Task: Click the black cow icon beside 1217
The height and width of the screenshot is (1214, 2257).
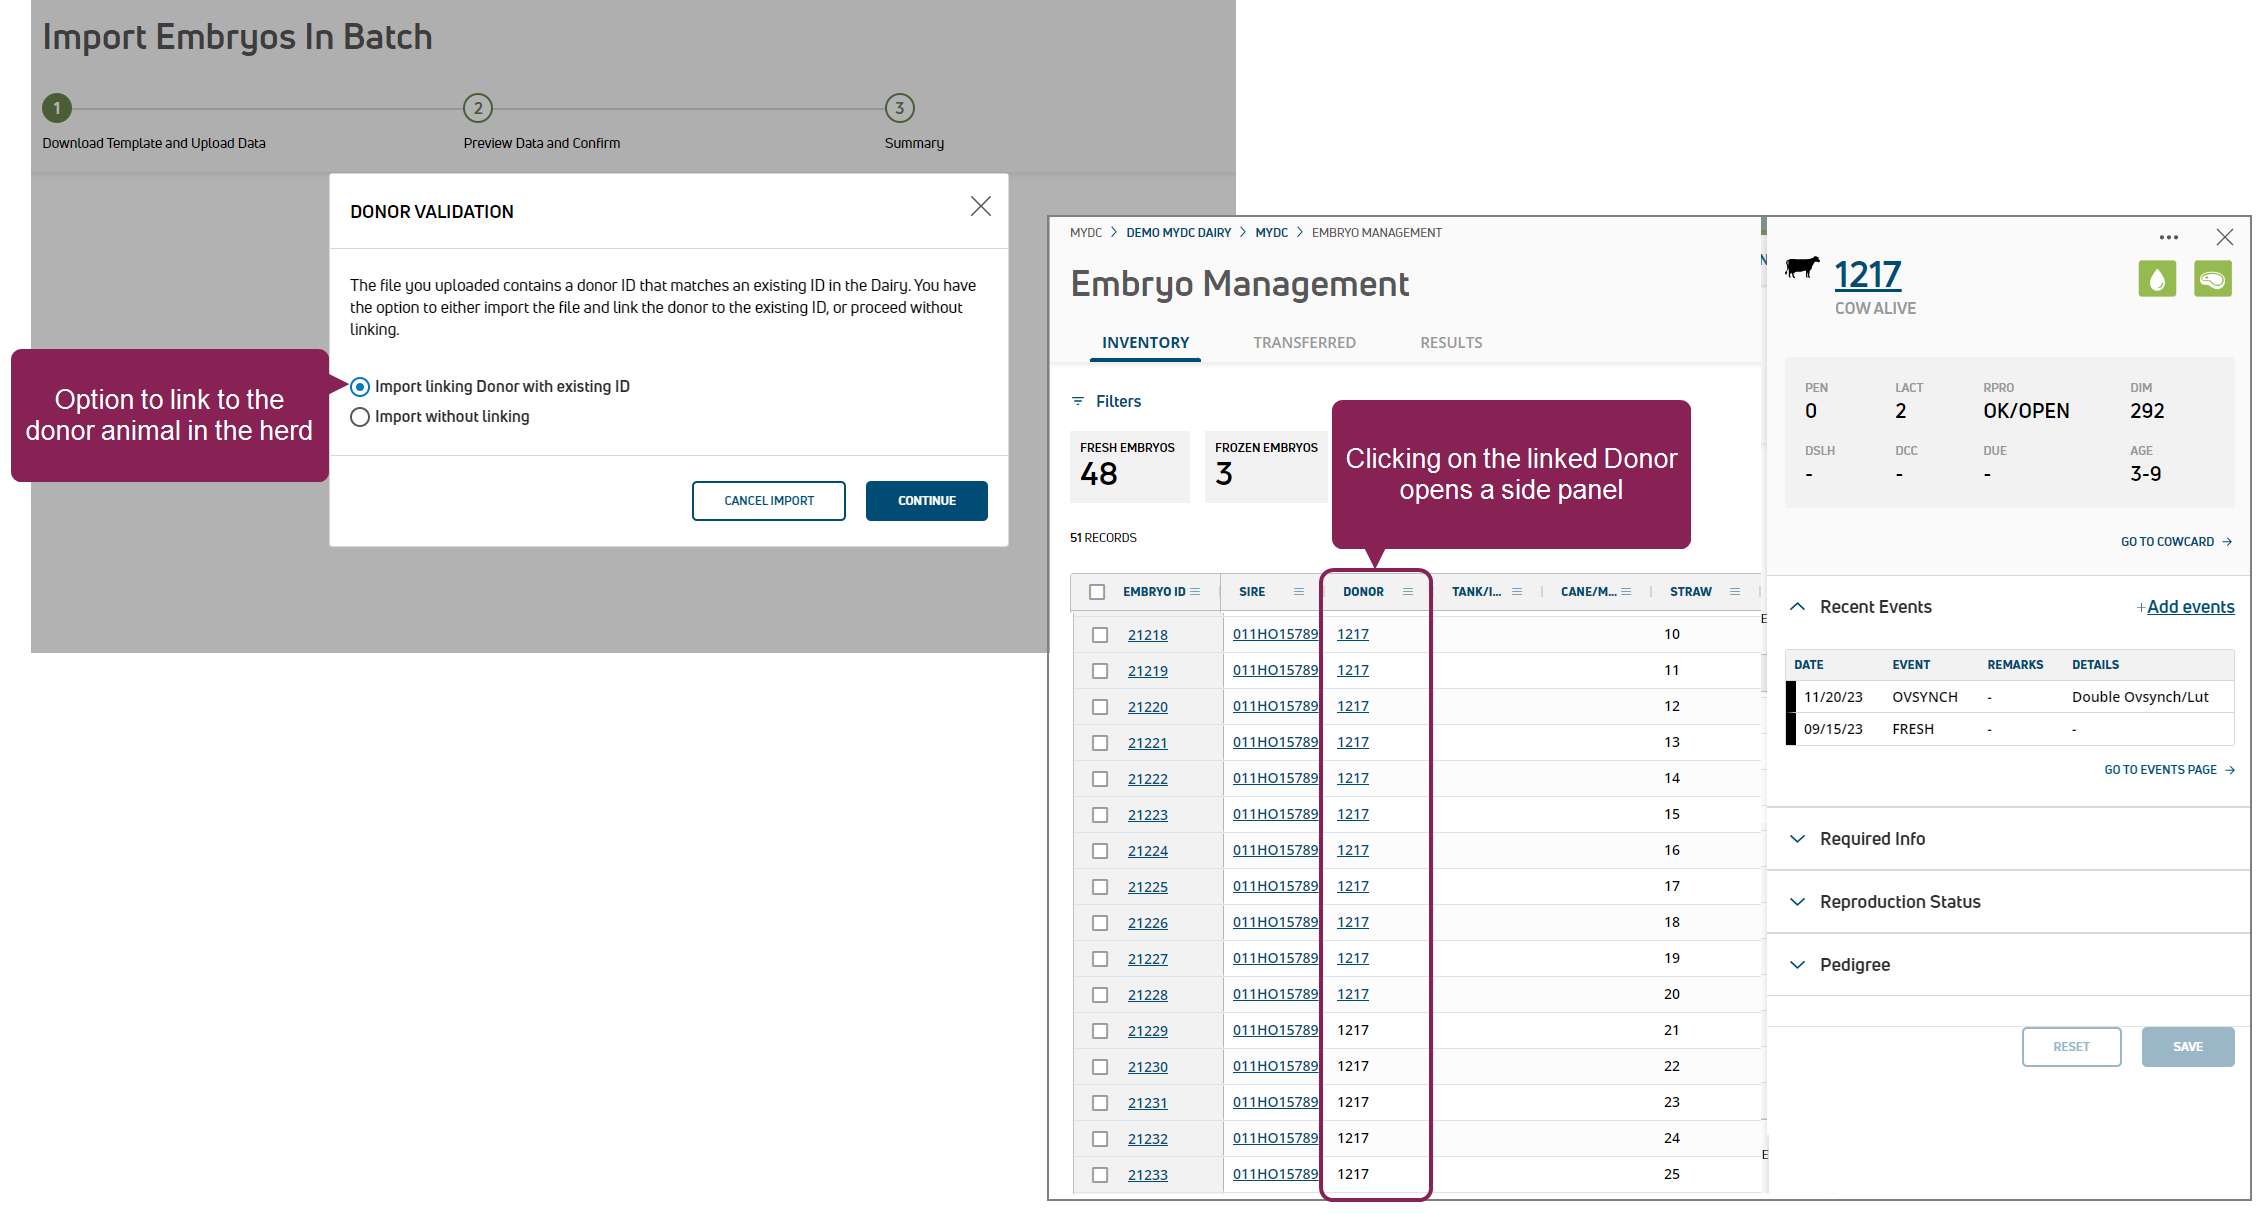Action: tap(1802, 268)
